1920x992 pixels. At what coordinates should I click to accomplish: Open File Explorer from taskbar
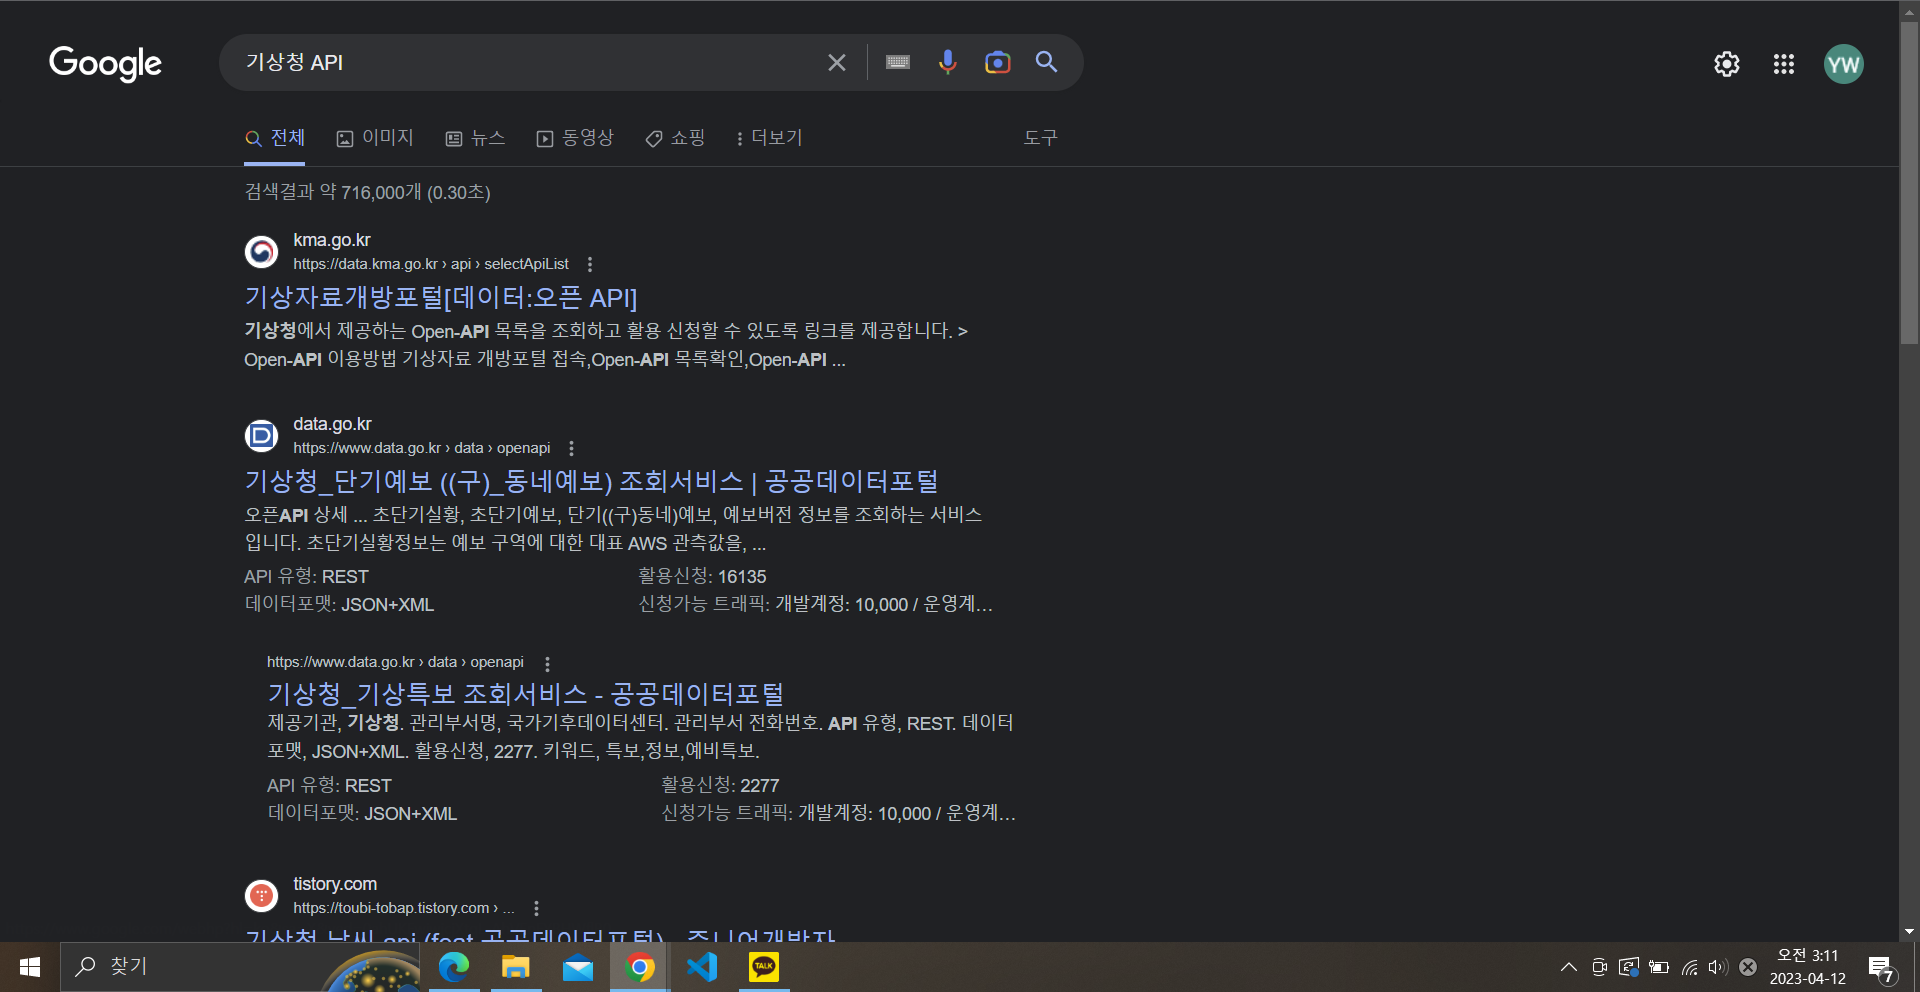(x=516, y=967)
